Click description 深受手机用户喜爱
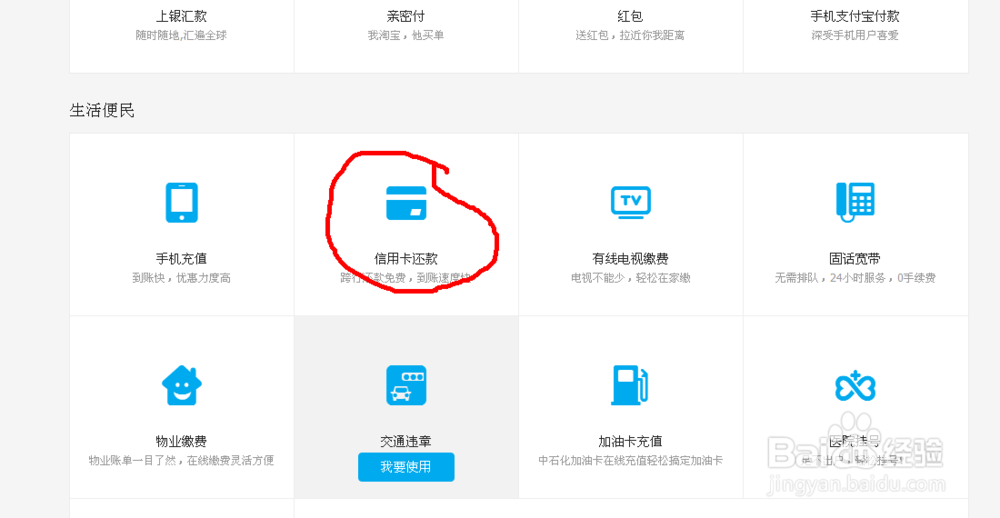The height and width of the screenshot is (518, 1000). click(855, 36)
